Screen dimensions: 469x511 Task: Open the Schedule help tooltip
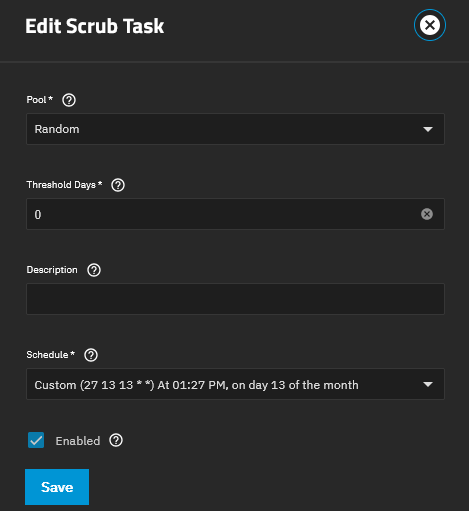(x=91, y=355)
